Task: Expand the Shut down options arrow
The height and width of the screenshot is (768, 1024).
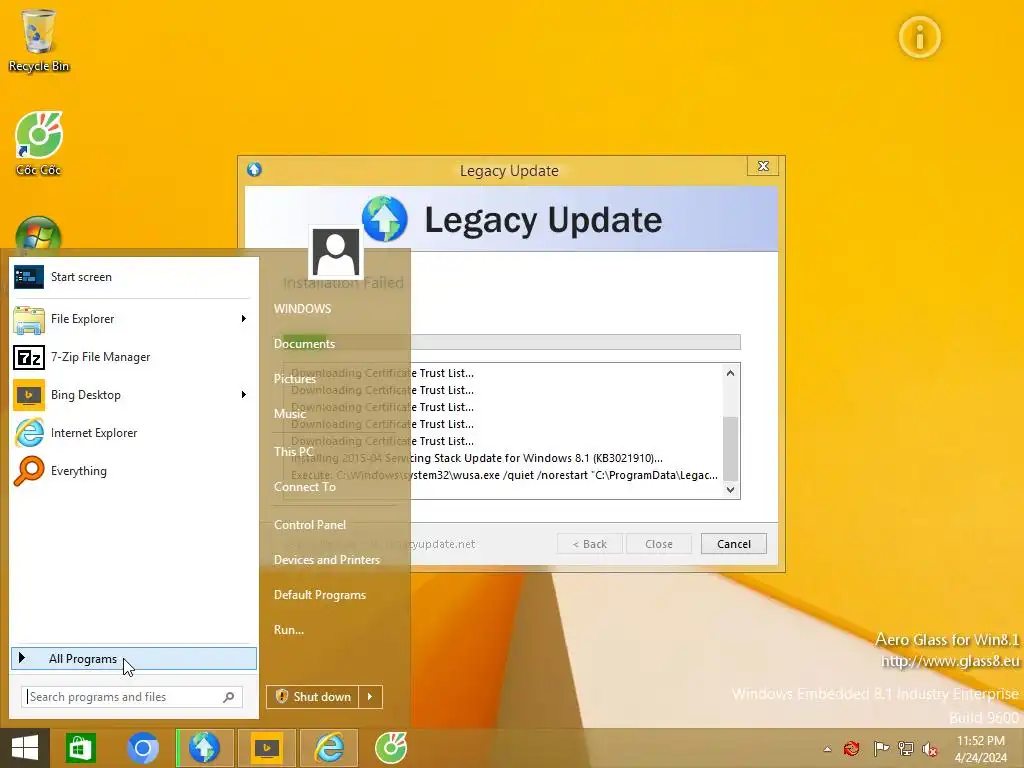Action: click(370, 697)
